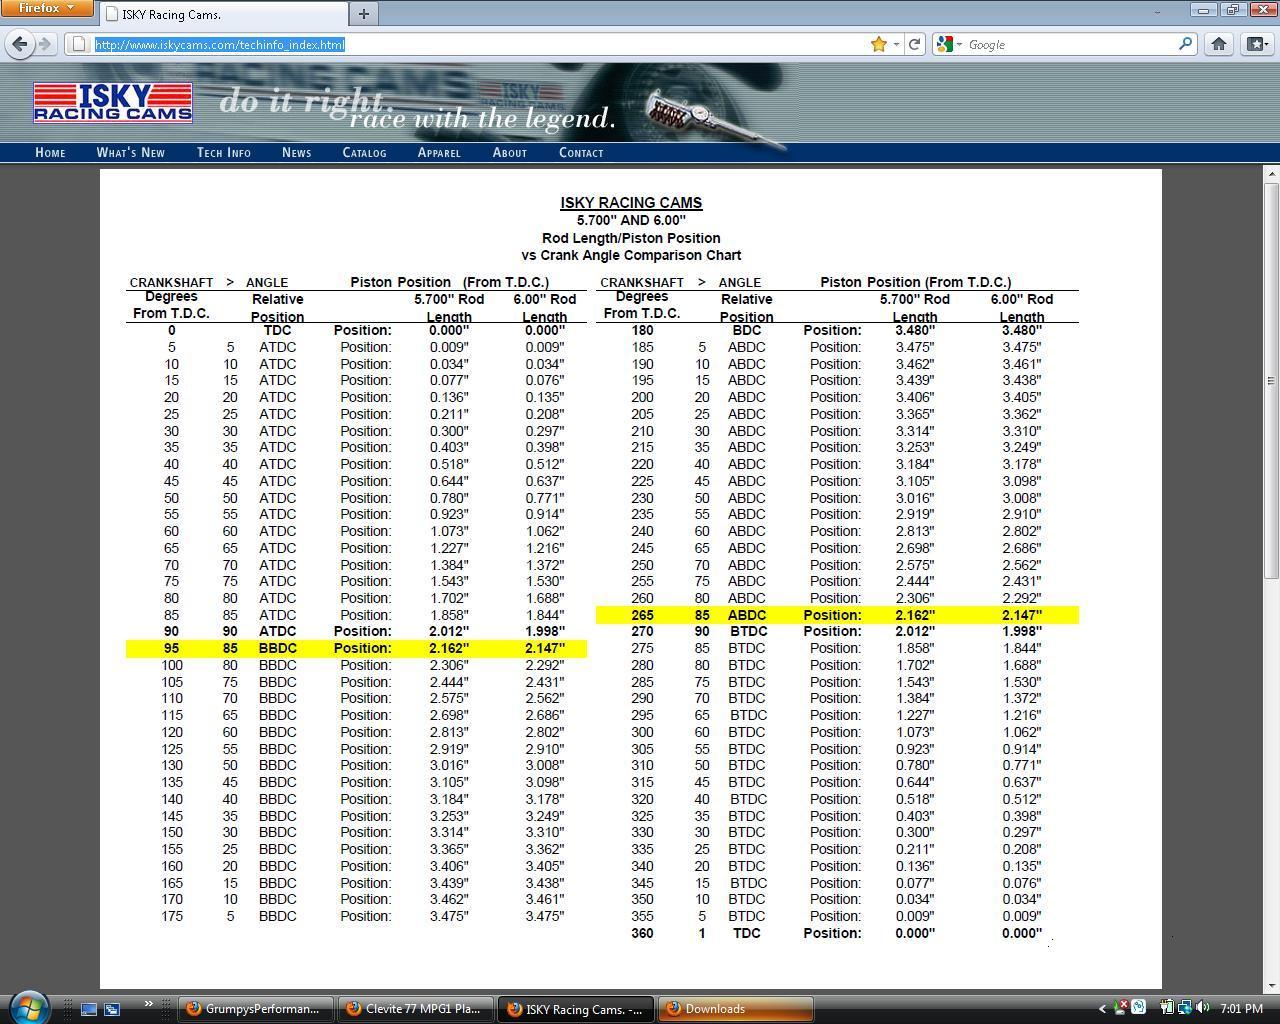Expand the Google search engine dropdown
This screenshot has width=1280, height=1024.
pyautogui.click(x=949, y=44)
